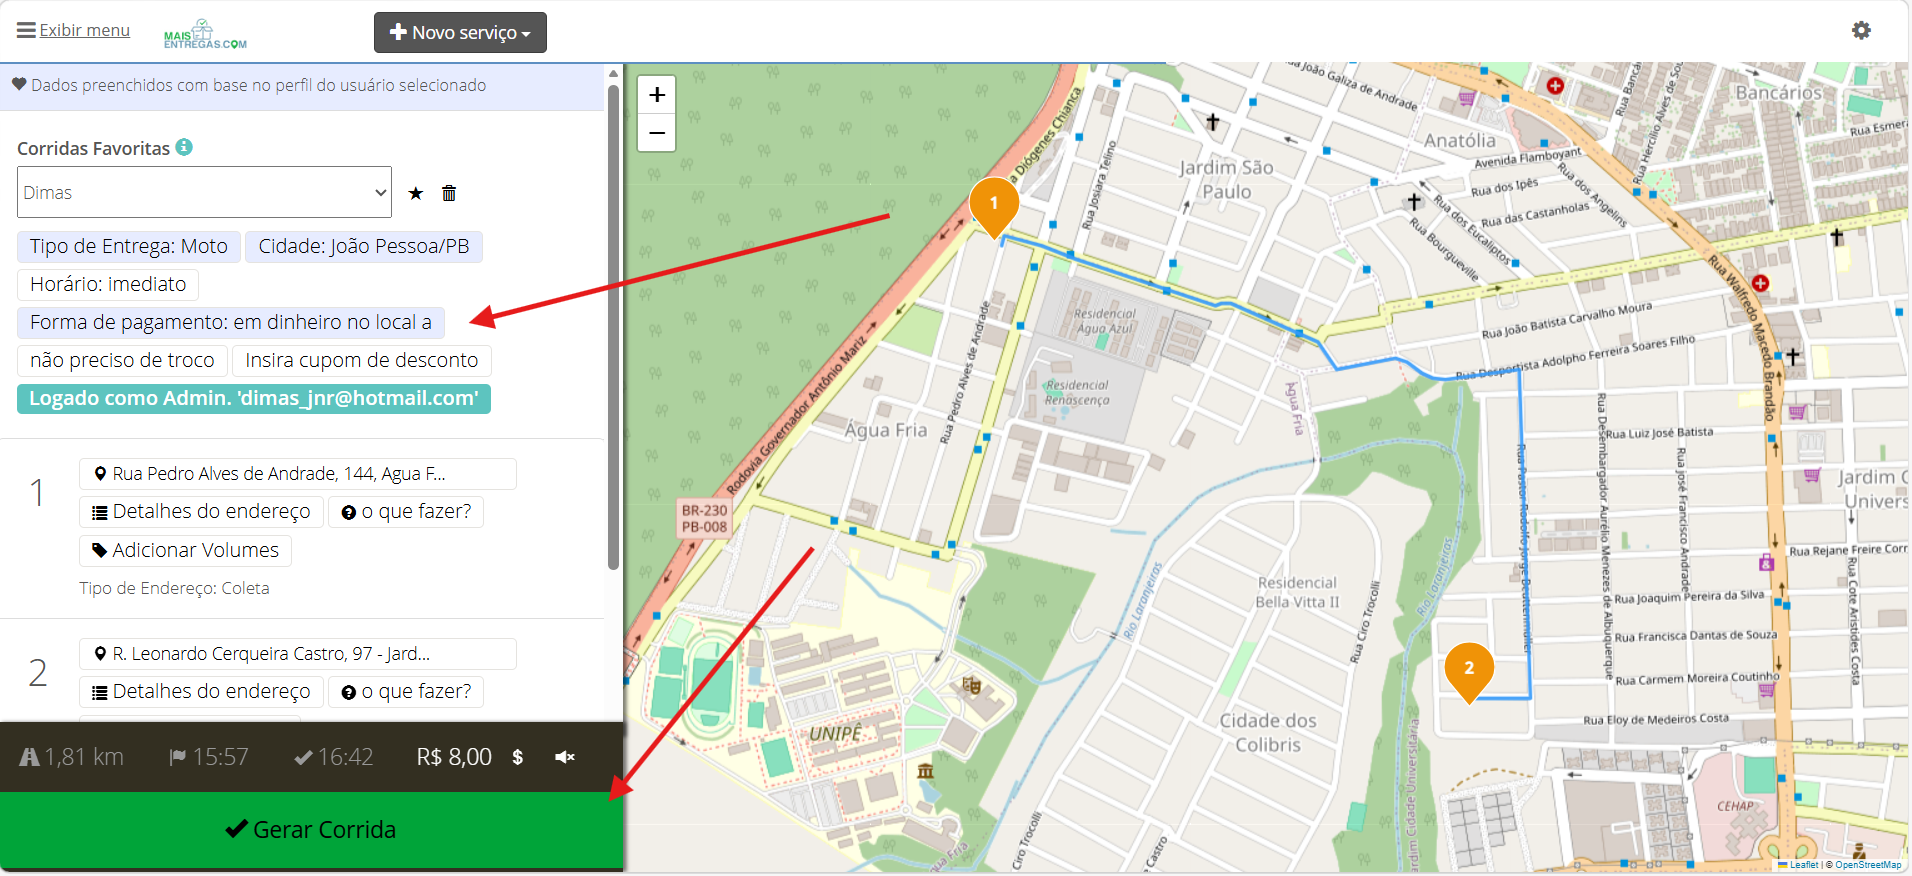This screenshot has height=876, width=1912.
Task: Delete favorite route with trash icon
Action: click(449, 193)
